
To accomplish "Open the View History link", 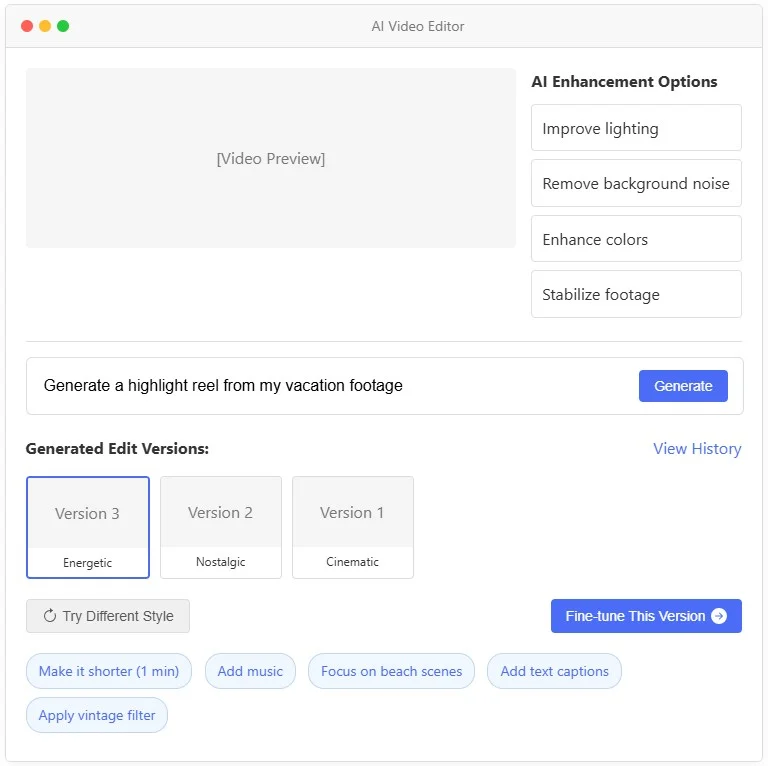I will (696, 449).
